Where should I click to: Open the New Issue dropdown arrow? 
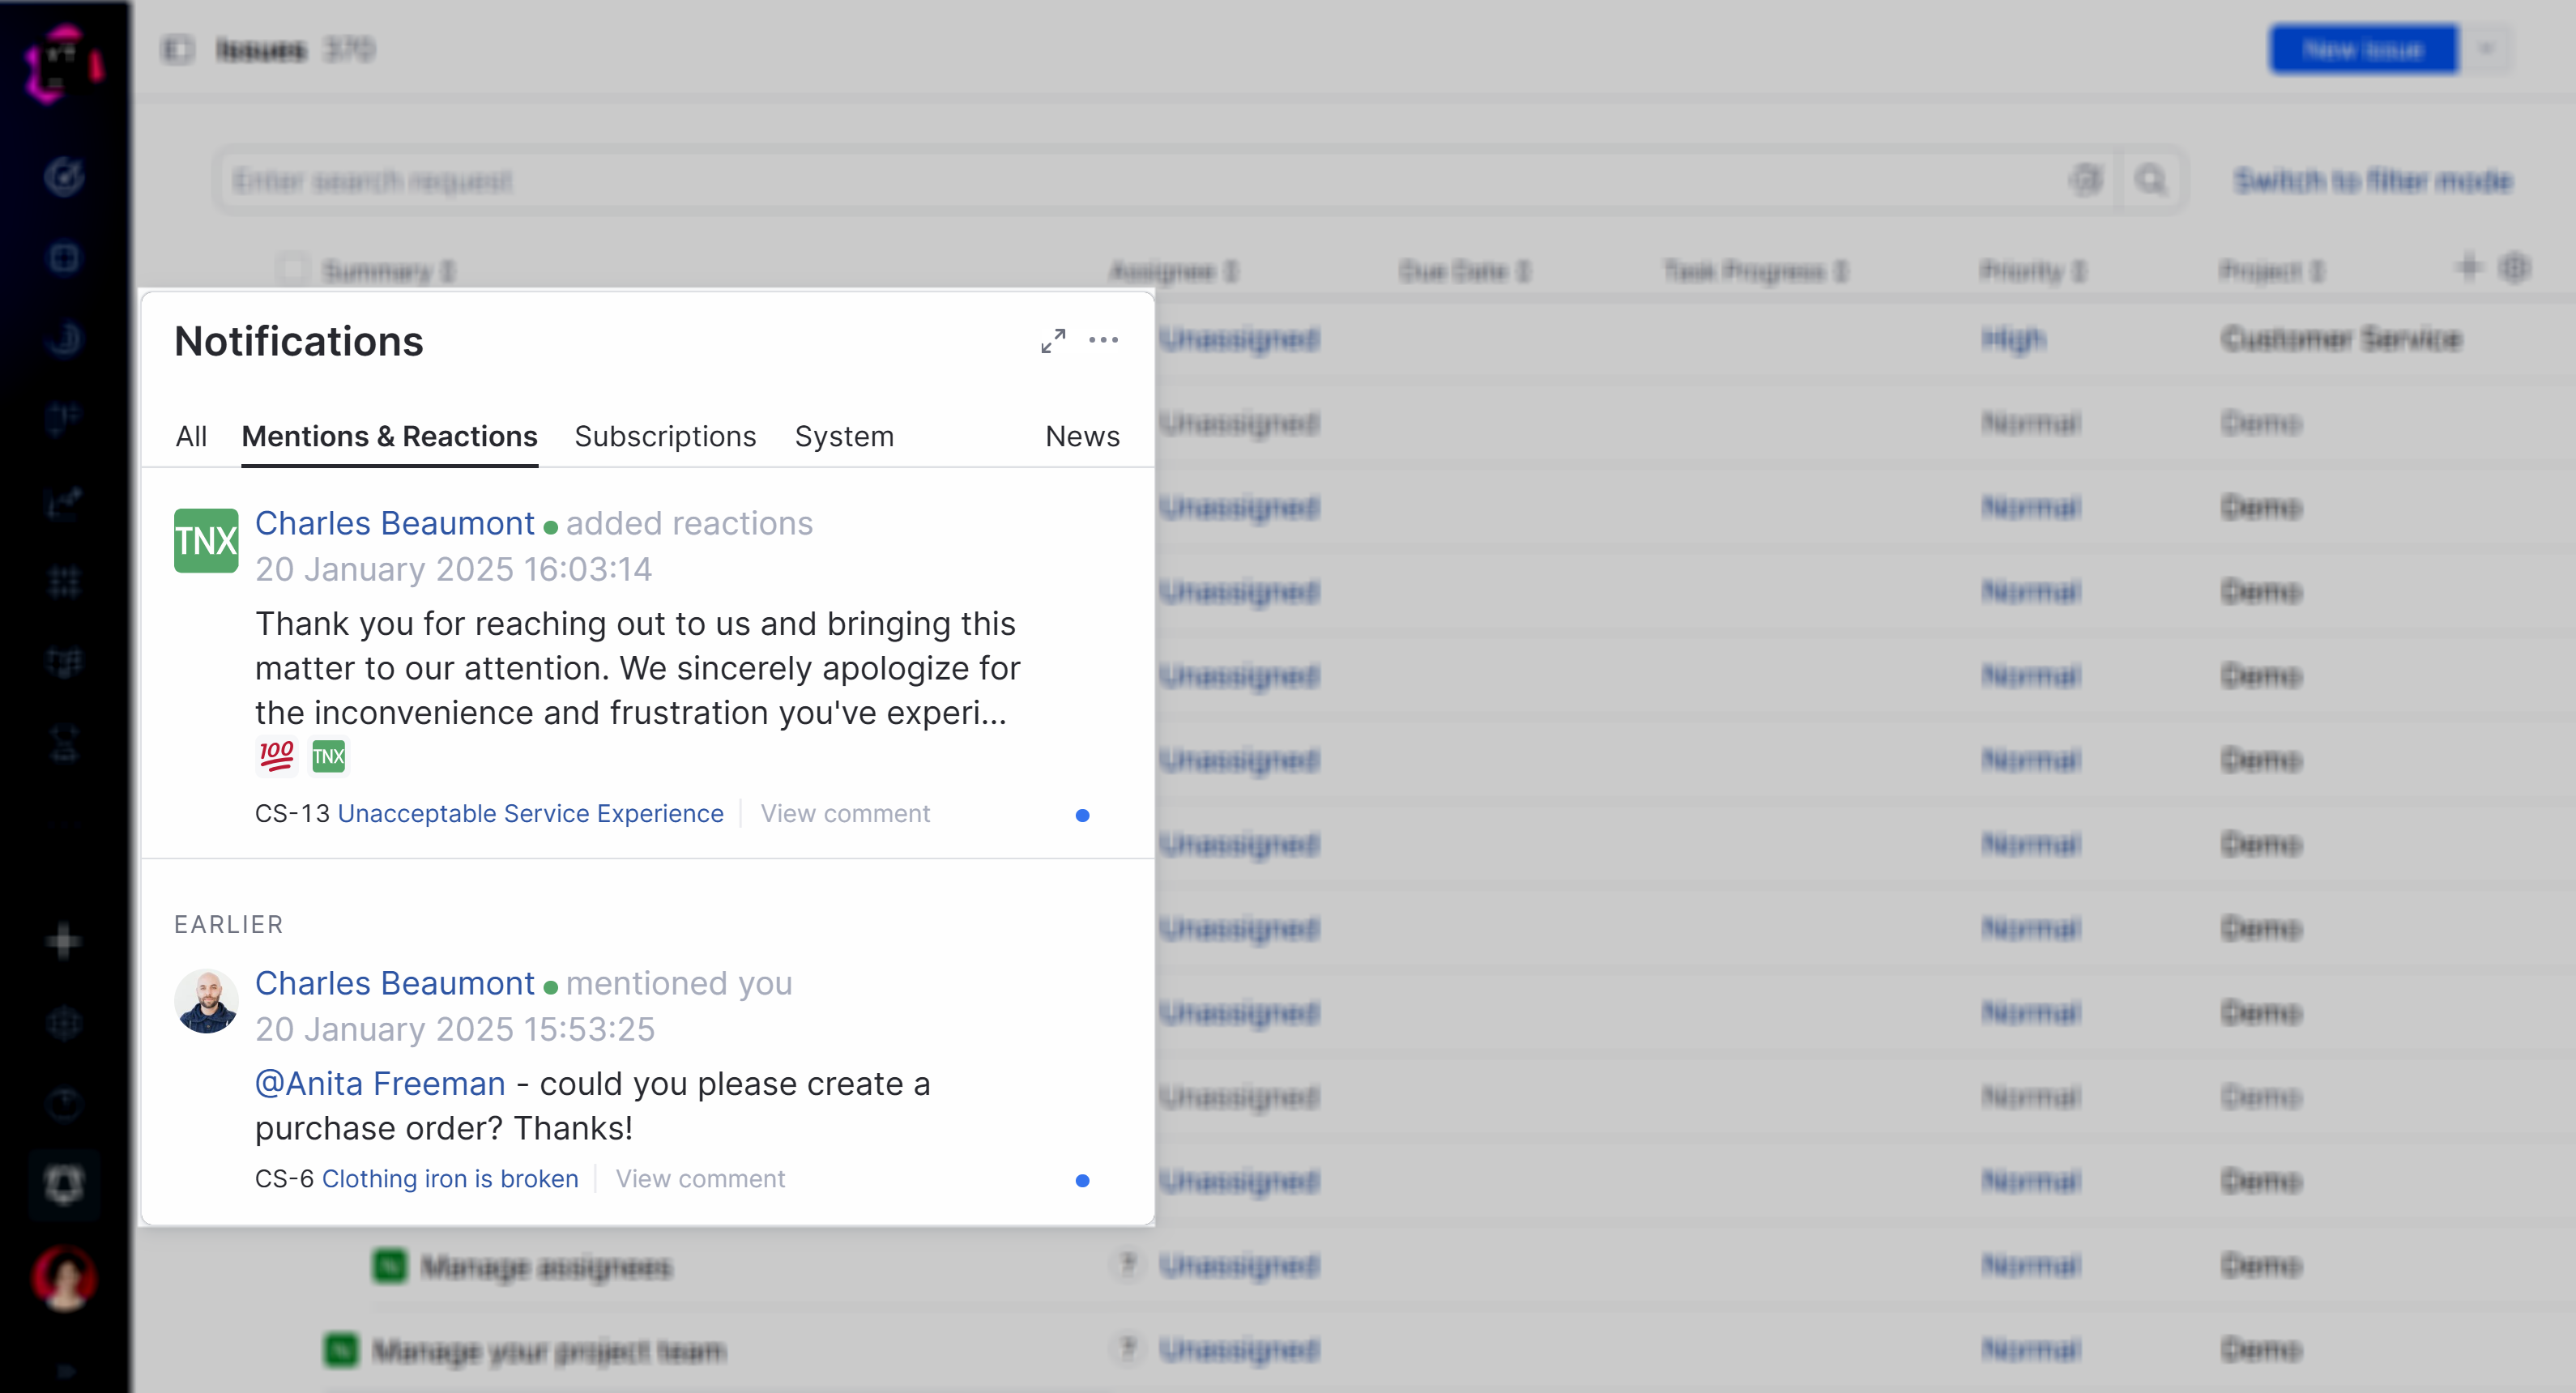point(2487,49)
